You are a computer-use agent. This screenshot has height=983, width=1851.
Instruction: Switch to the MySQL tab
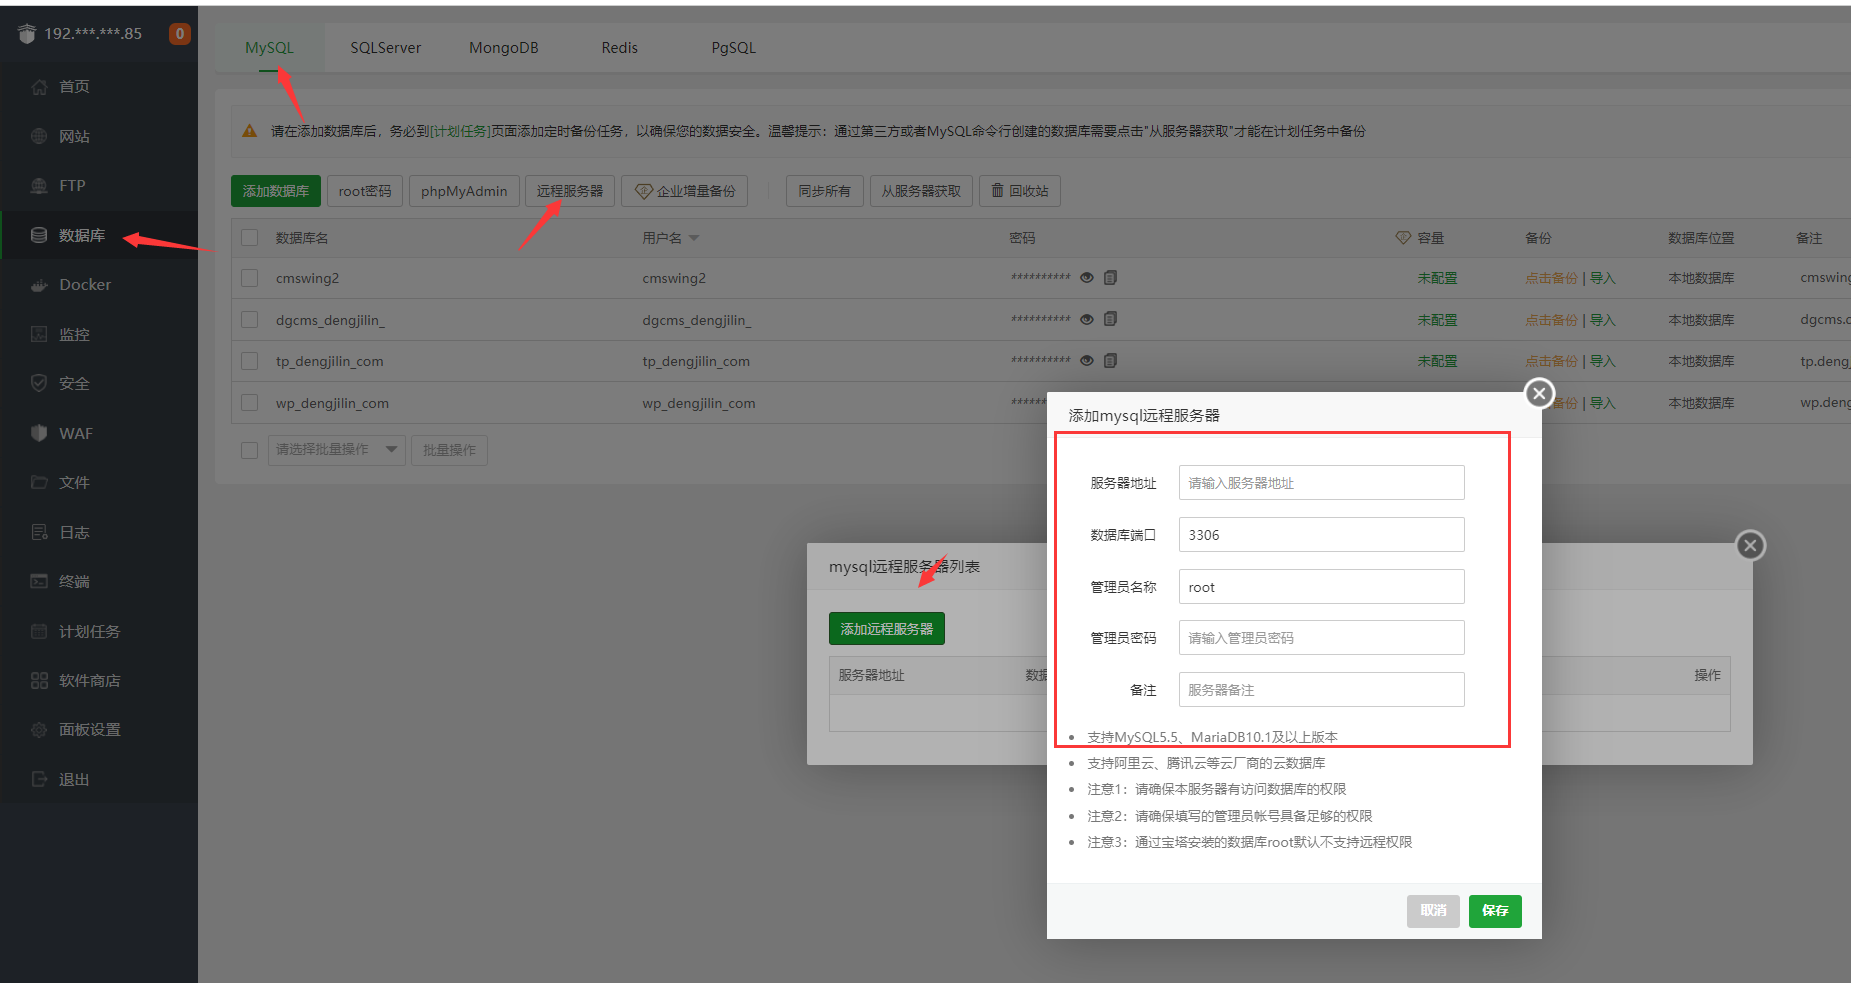click(270, 48)
